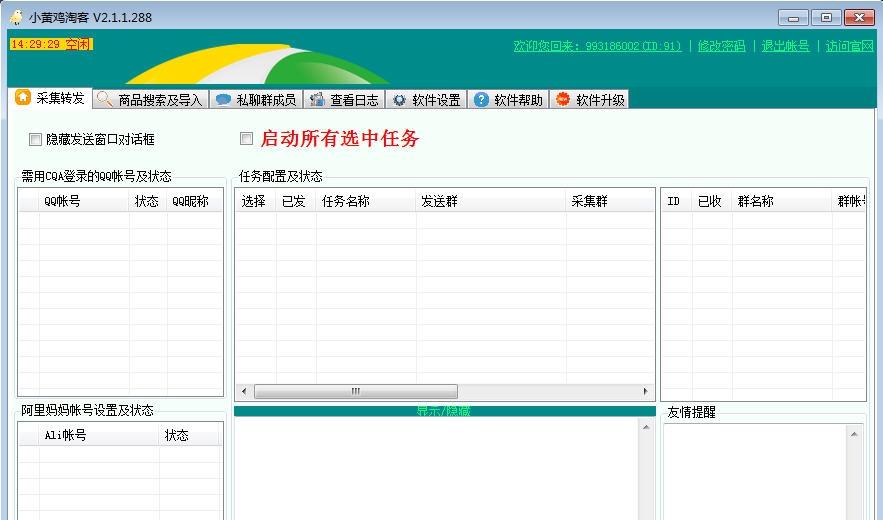Click the question mark icon for 软件帮助
Viewport: 883px width, 520px height.
coord(481,99)
